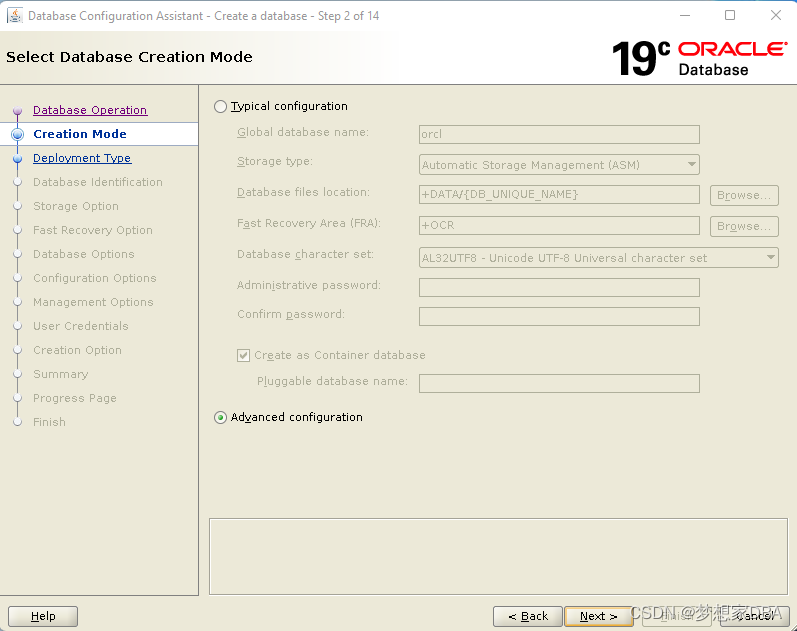Open the Help button

(x=43, y=616)
